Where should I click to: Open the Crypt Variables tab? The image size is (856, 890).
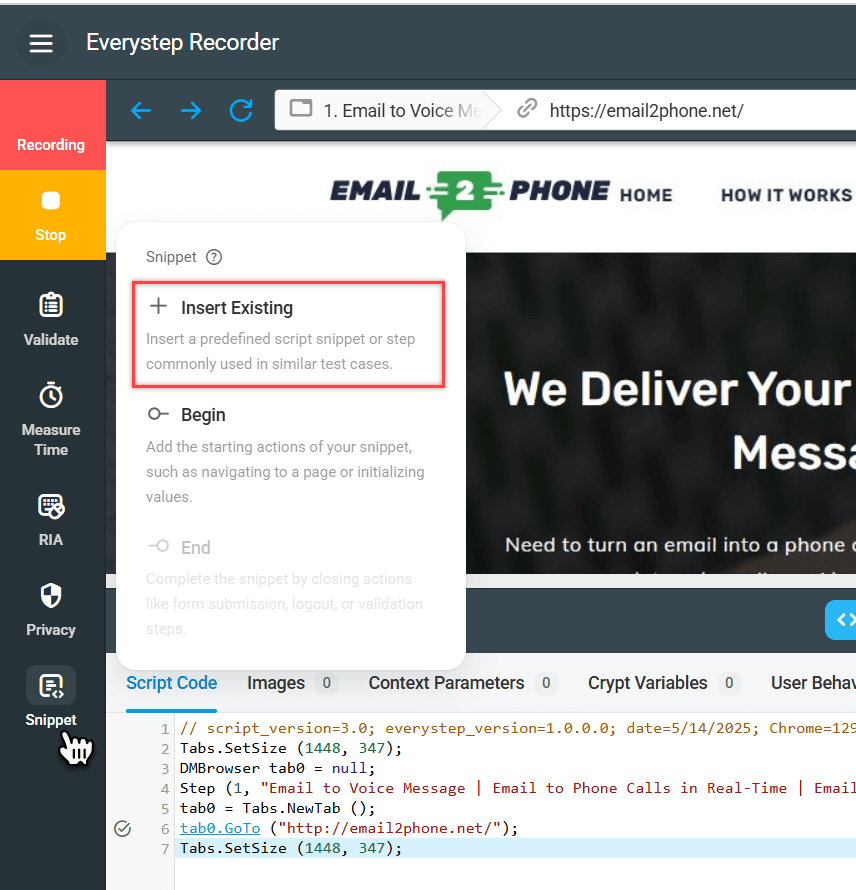[663, 683]
